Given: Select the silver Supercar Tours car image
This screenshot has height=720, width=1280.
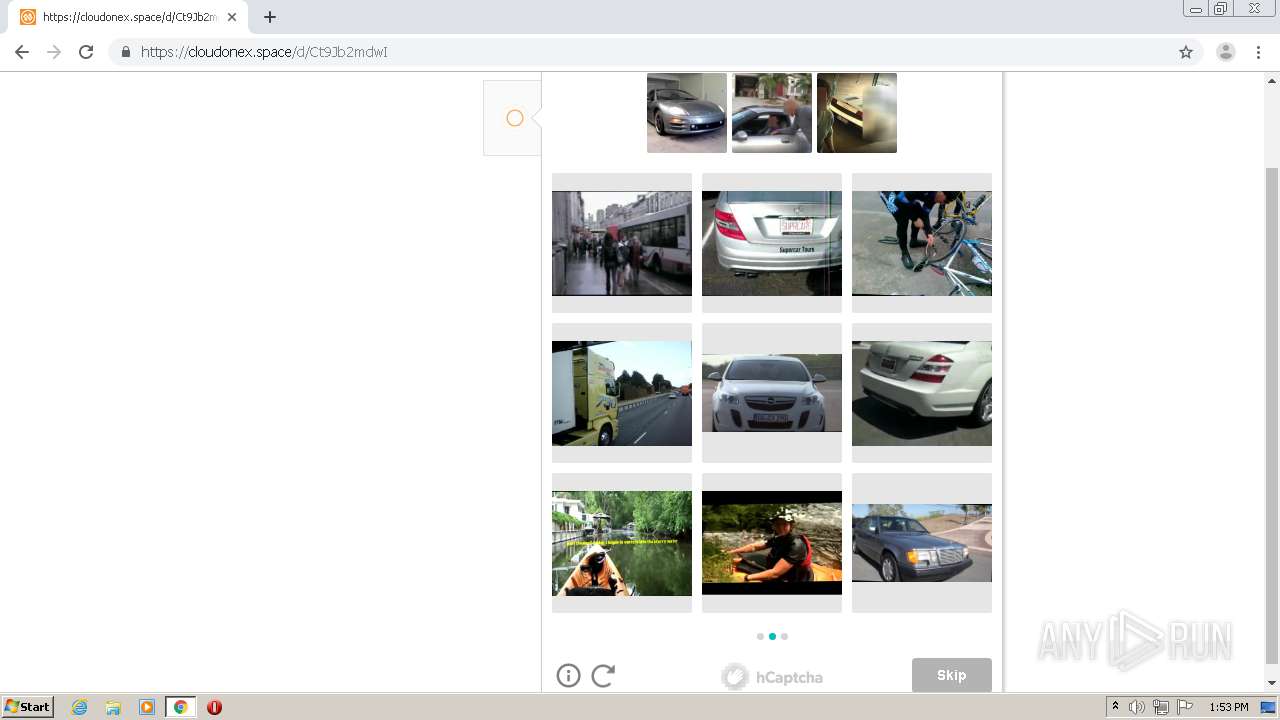Looking at the screenshot, I should [772, 243].
